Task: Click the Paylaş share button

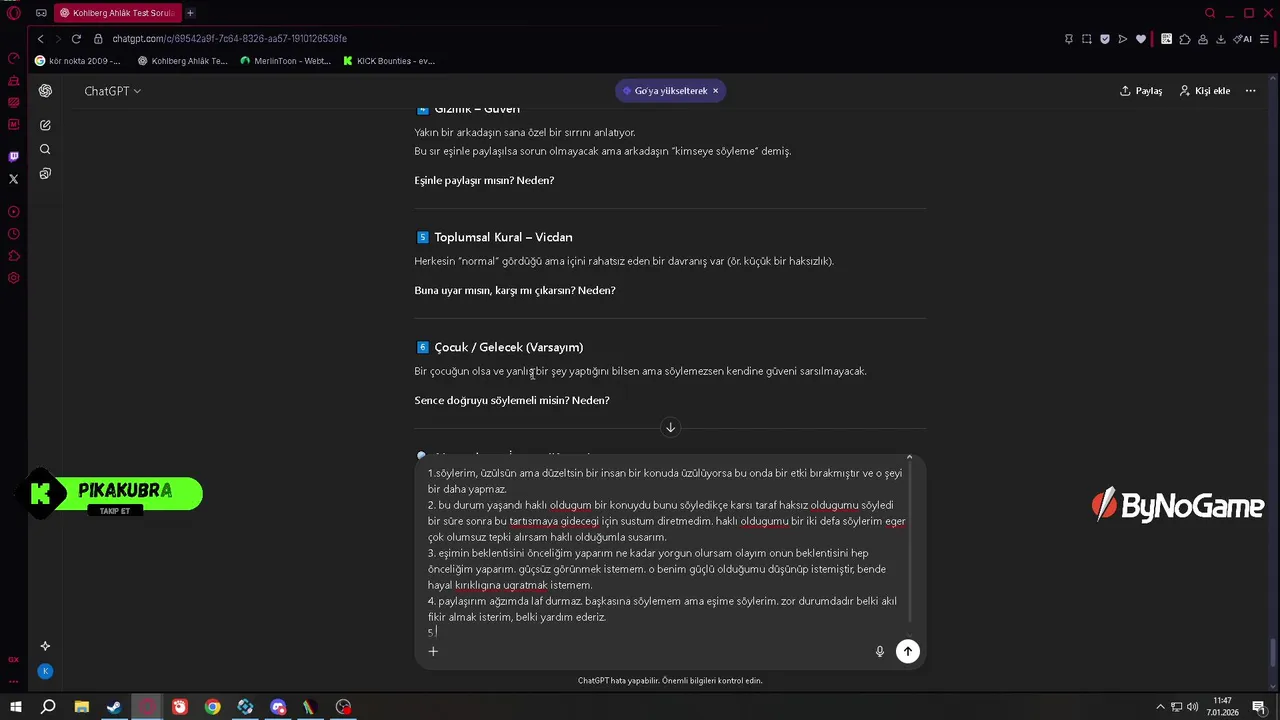Action: 1141,91
